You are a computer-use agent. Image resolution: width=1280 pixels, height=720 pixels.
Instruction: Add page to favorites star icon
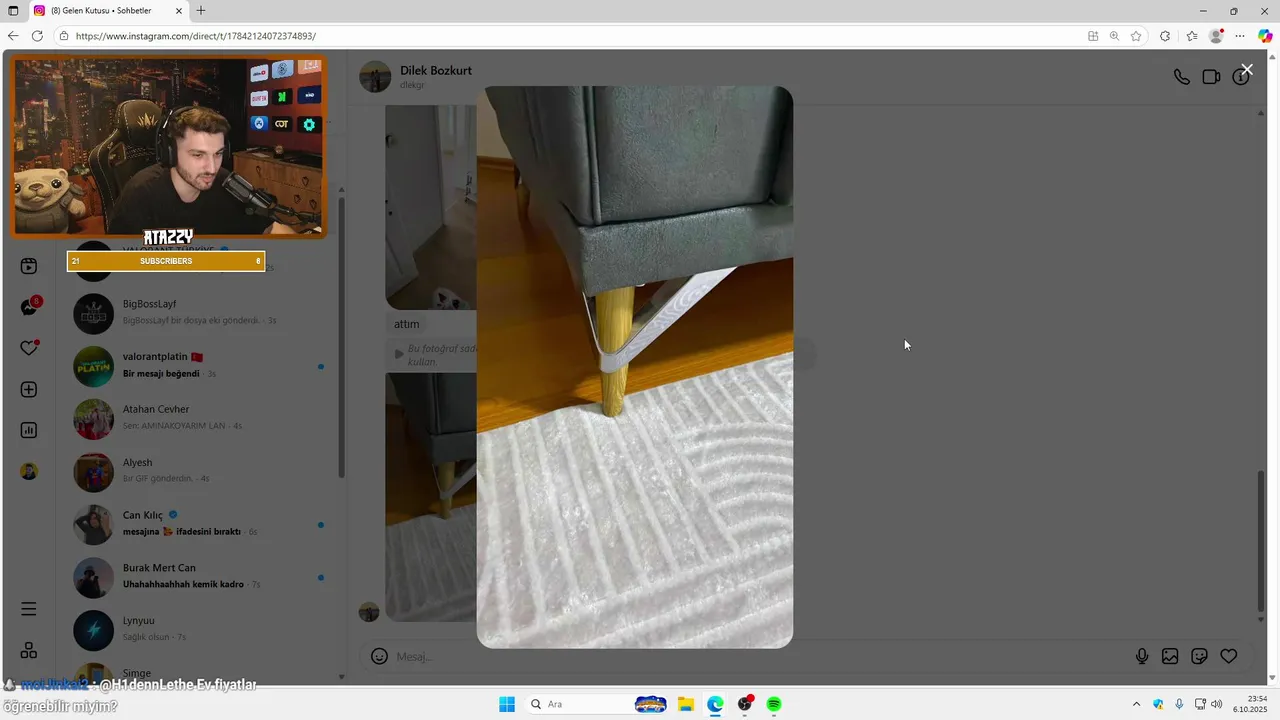click(x=1136, y=36)
